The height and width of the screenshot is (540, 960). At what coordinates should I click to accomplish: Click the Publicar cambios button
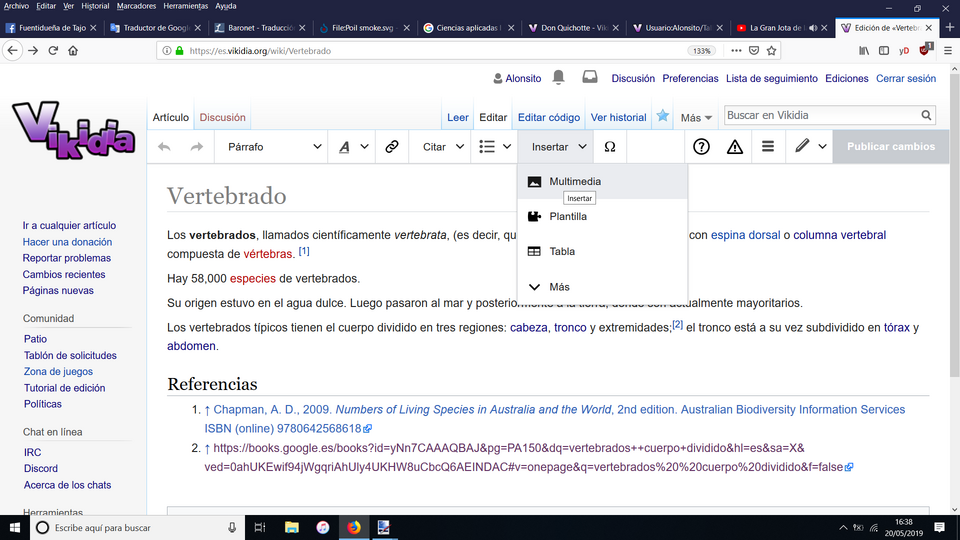point(891,147)
